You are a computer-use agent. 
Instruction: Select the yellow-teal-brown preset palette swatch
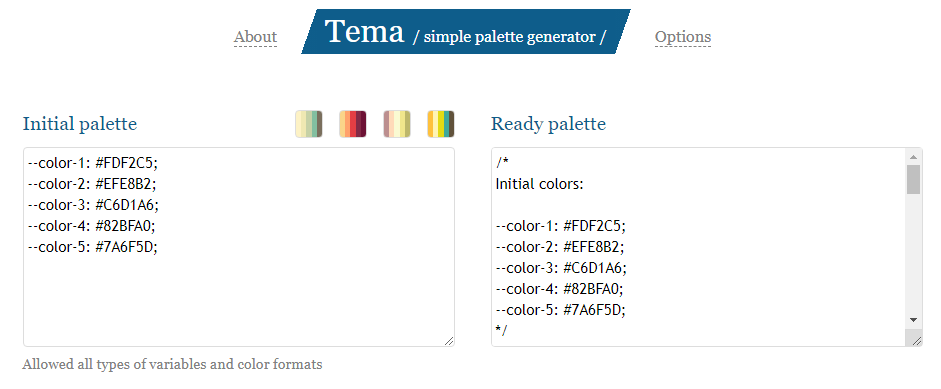(441, 124)
